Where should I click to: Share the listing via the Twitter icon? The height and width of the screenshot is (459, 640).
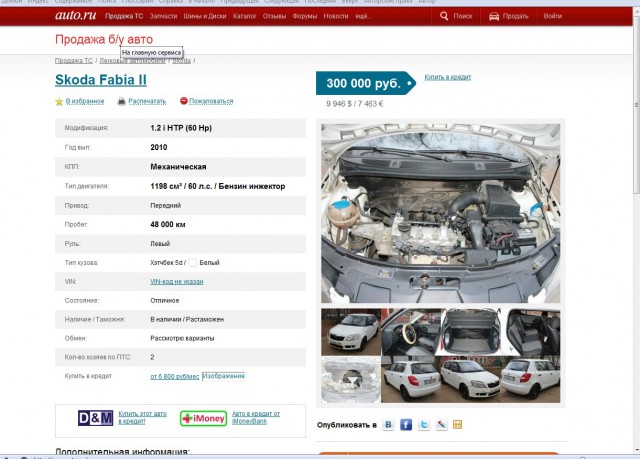[424, 425]
